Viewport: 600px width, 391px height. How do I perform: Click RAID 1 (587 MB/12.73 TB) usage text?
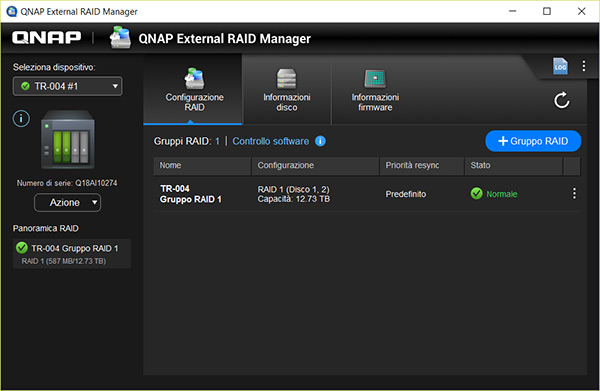[x=64, y=261]
